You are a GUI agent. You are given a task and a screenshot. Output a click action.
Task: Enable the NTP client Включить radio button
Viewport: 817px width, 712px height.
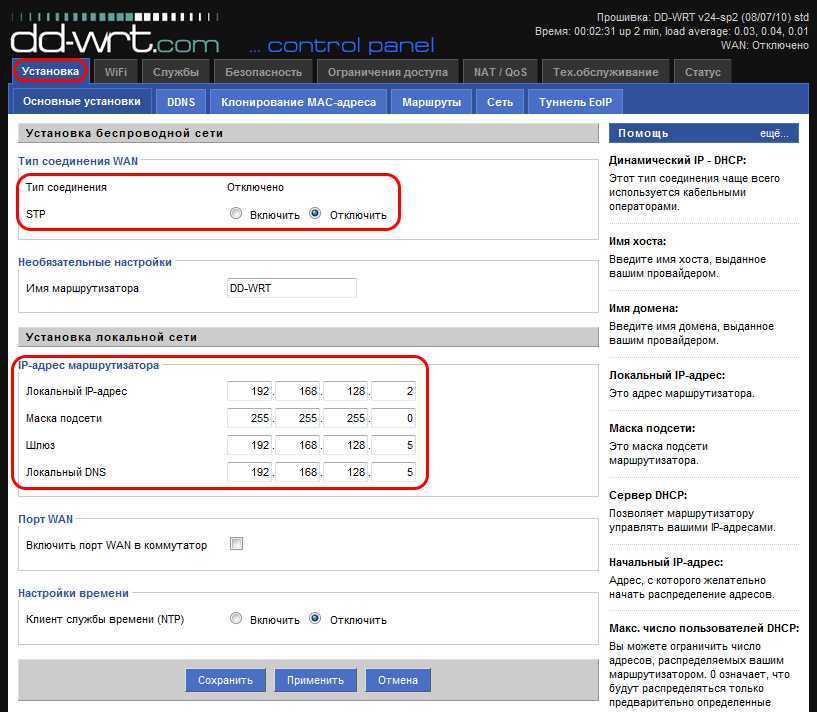coord(236,619)
